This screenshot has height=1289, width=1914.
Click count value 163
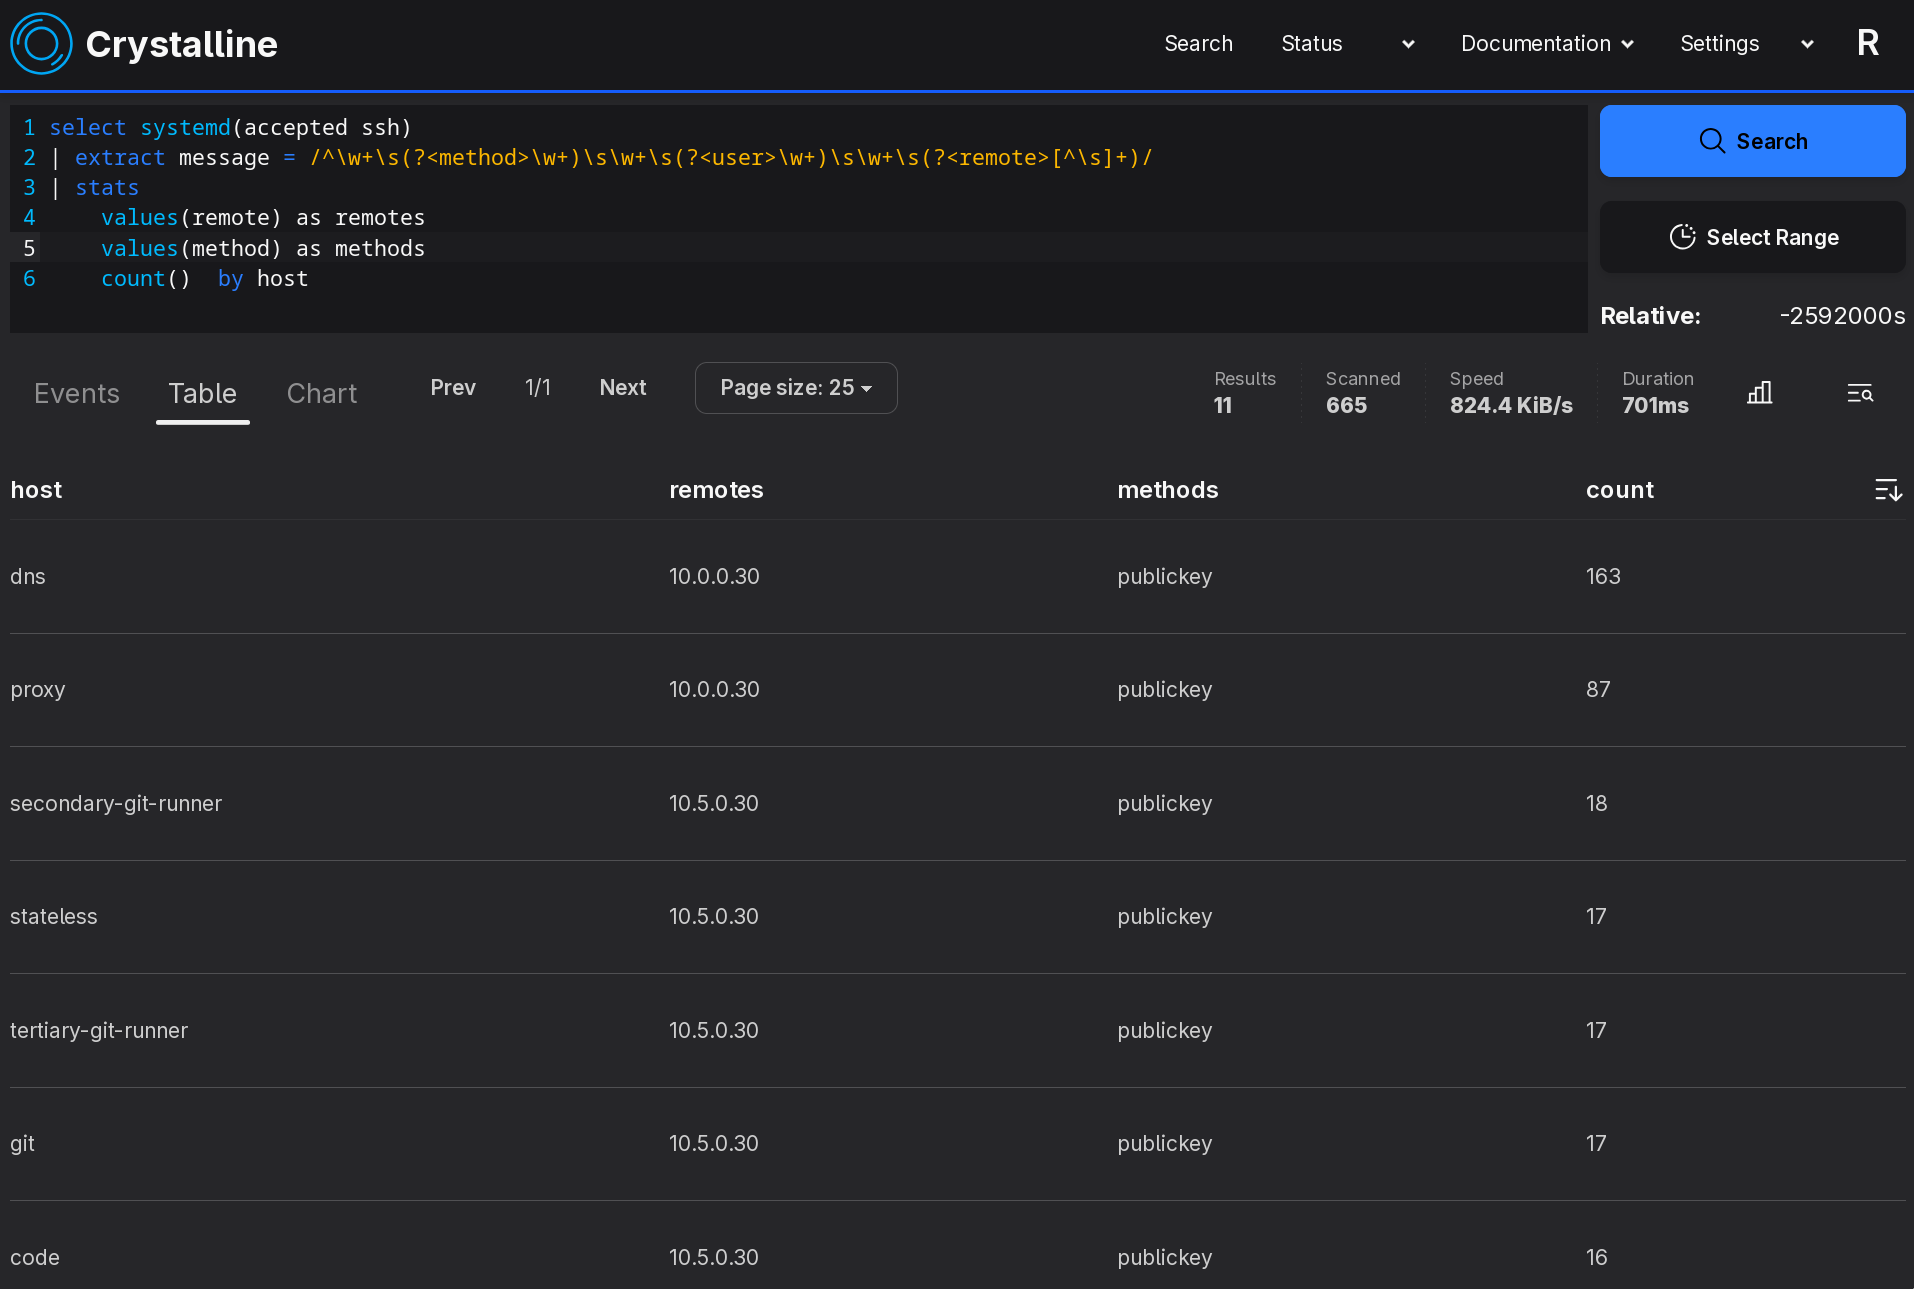[1603, 576]
